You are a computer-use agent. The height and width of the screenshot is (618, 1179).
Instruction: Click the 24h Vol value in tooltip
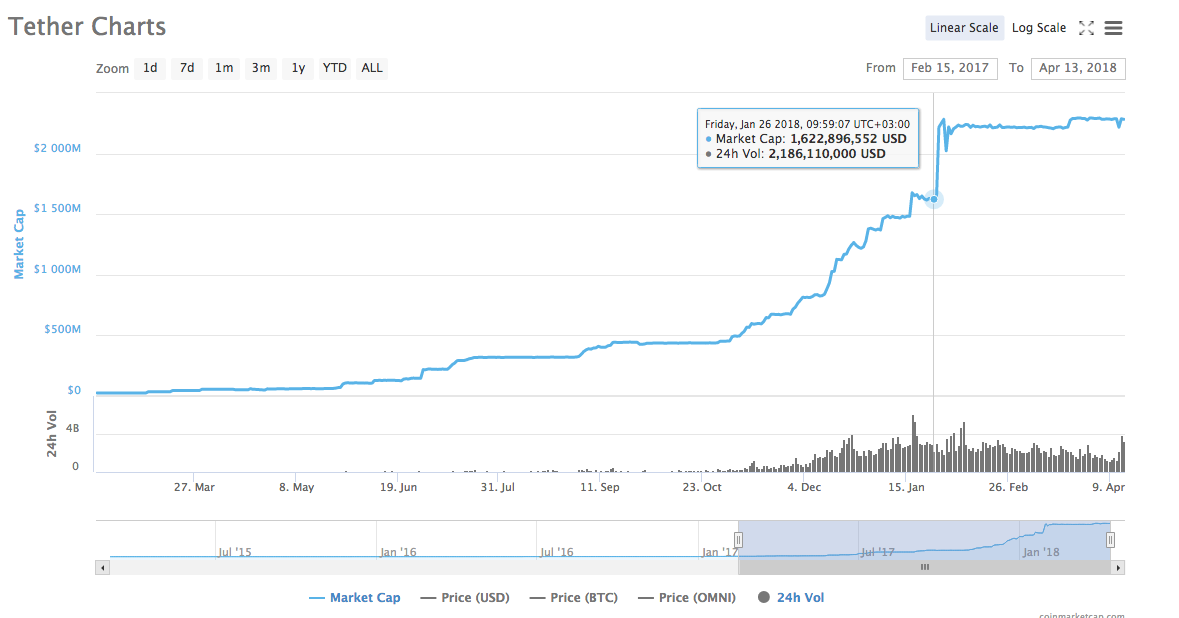(826, 154)
